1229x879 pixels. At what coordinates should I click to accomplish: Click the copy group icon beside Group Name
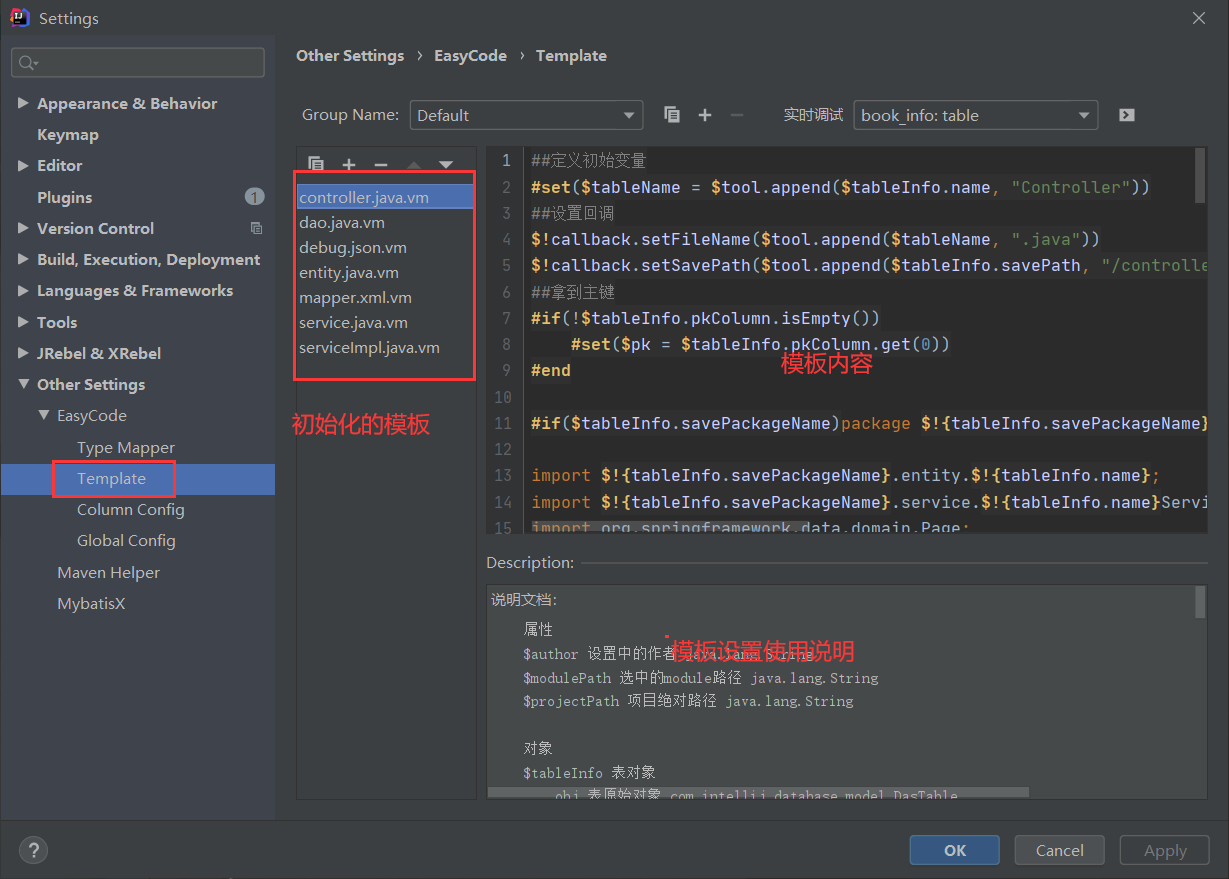(672, 115)
